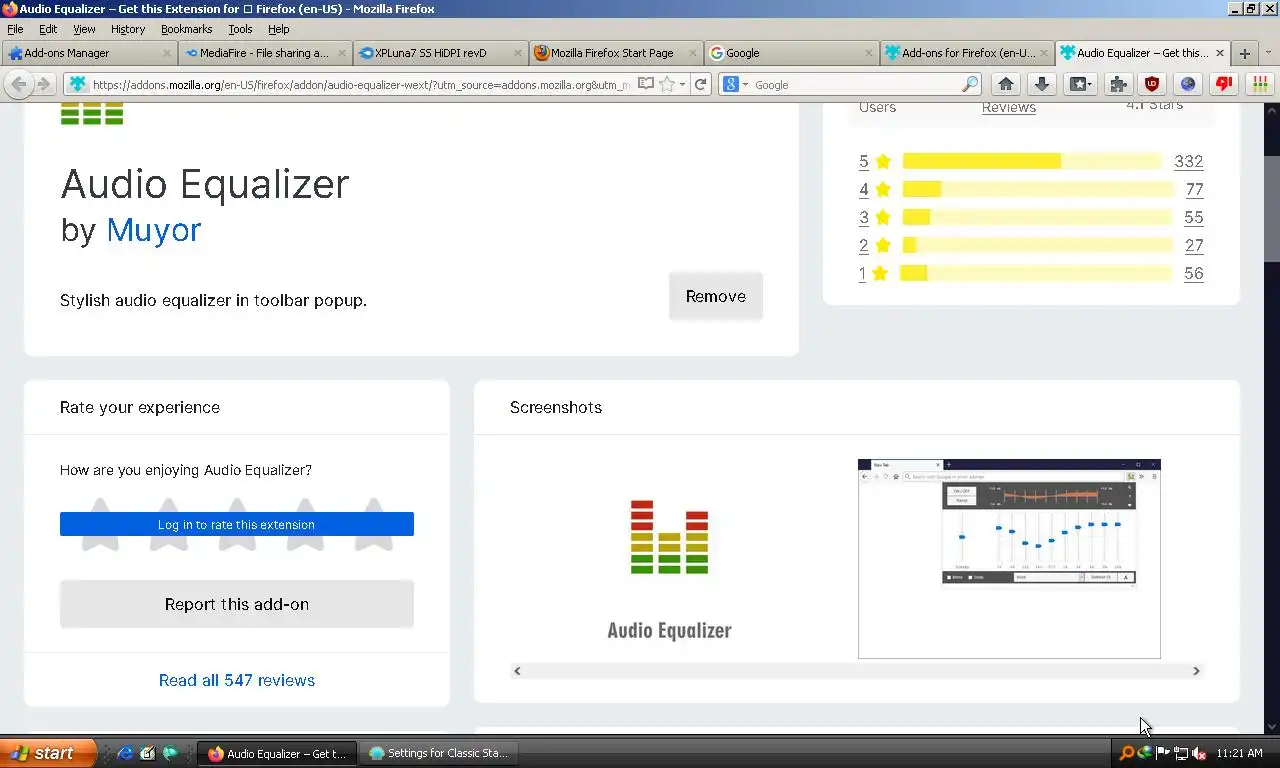Image resolution: width=1280 pixels, height=768 pixels.
Task: Switch to Settings for Classic Start taskbar item
Action: click(x=438, y=754)
